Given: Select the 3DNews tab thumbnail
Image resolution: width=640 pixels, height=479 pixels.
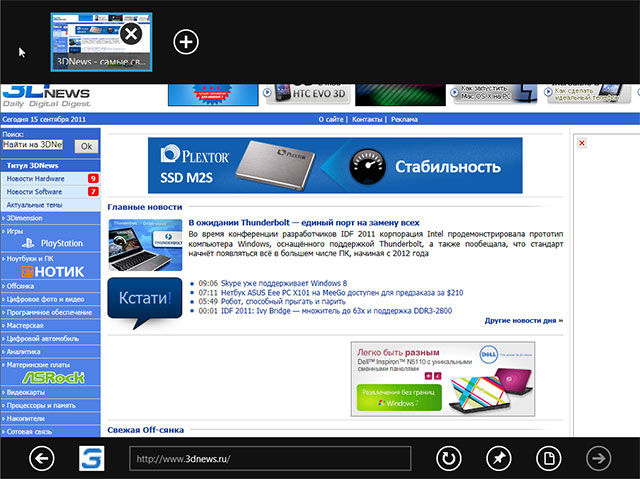Looking at the screenshot, I should [101, 42].
